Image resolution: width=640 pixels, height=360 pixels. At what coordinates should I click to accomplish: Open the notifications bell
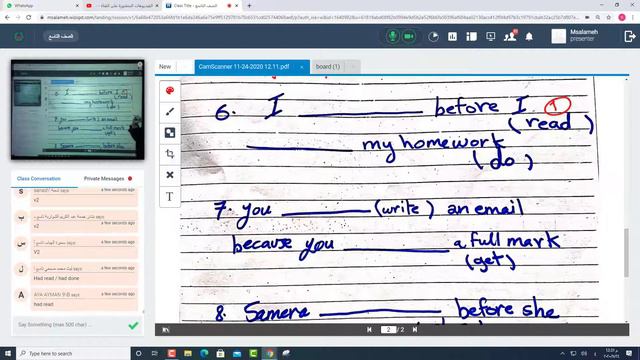click(x=529, y=37)
